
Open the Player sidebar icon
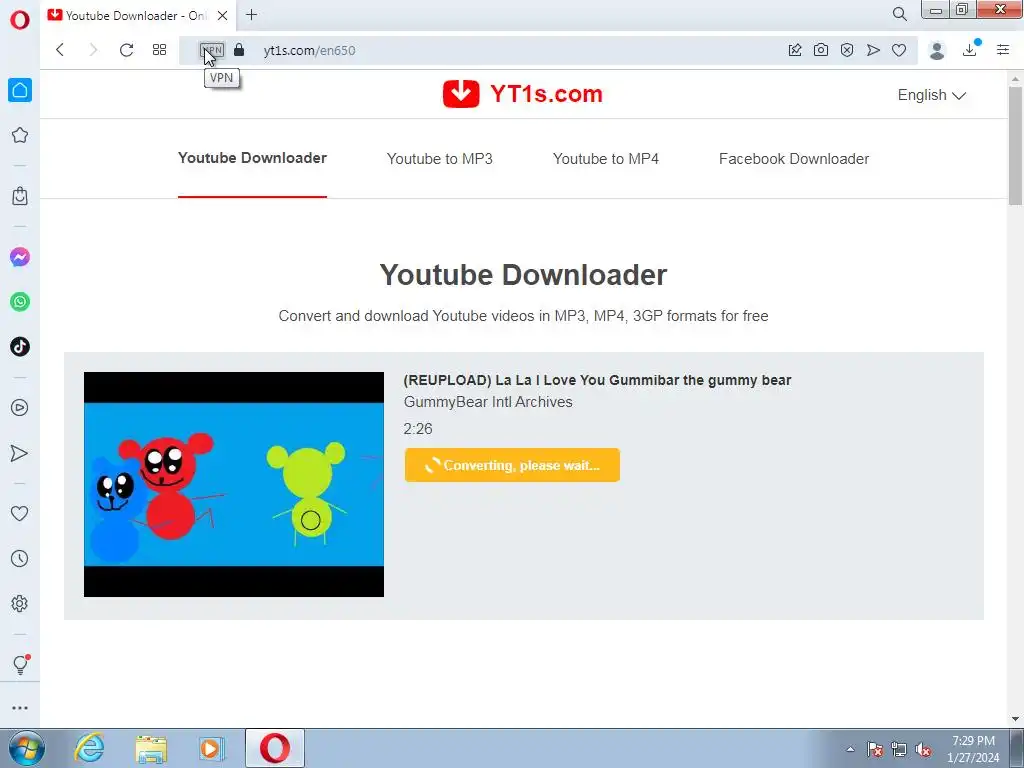click(x=20, y=408)
